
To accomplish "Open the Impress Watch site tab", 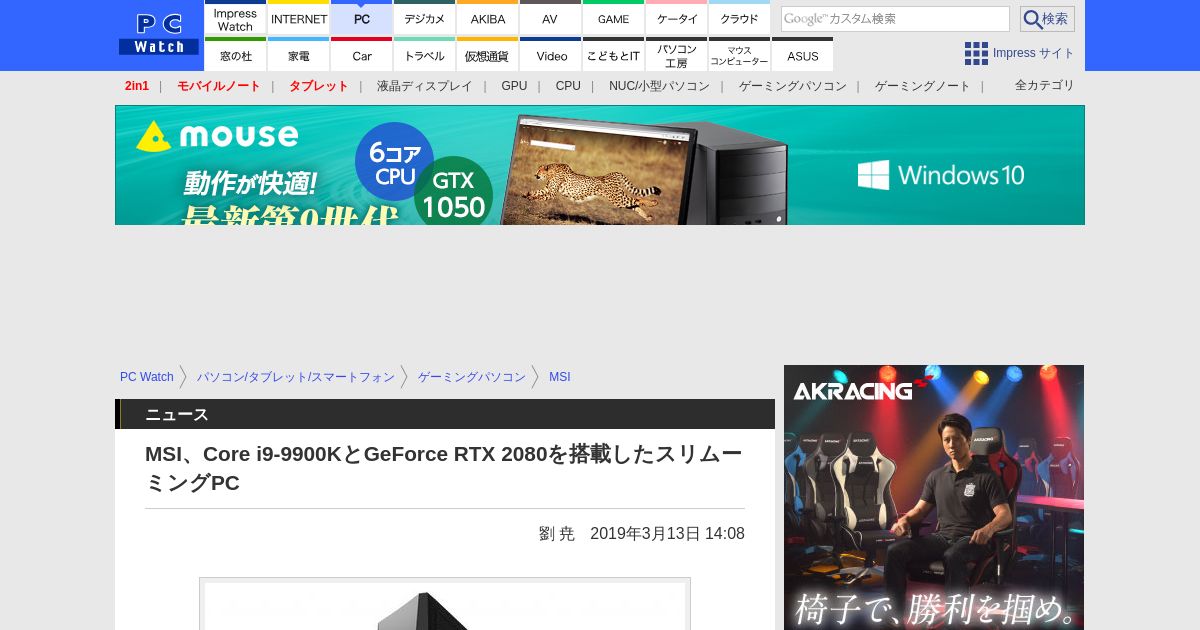I will tap(235, 17).
